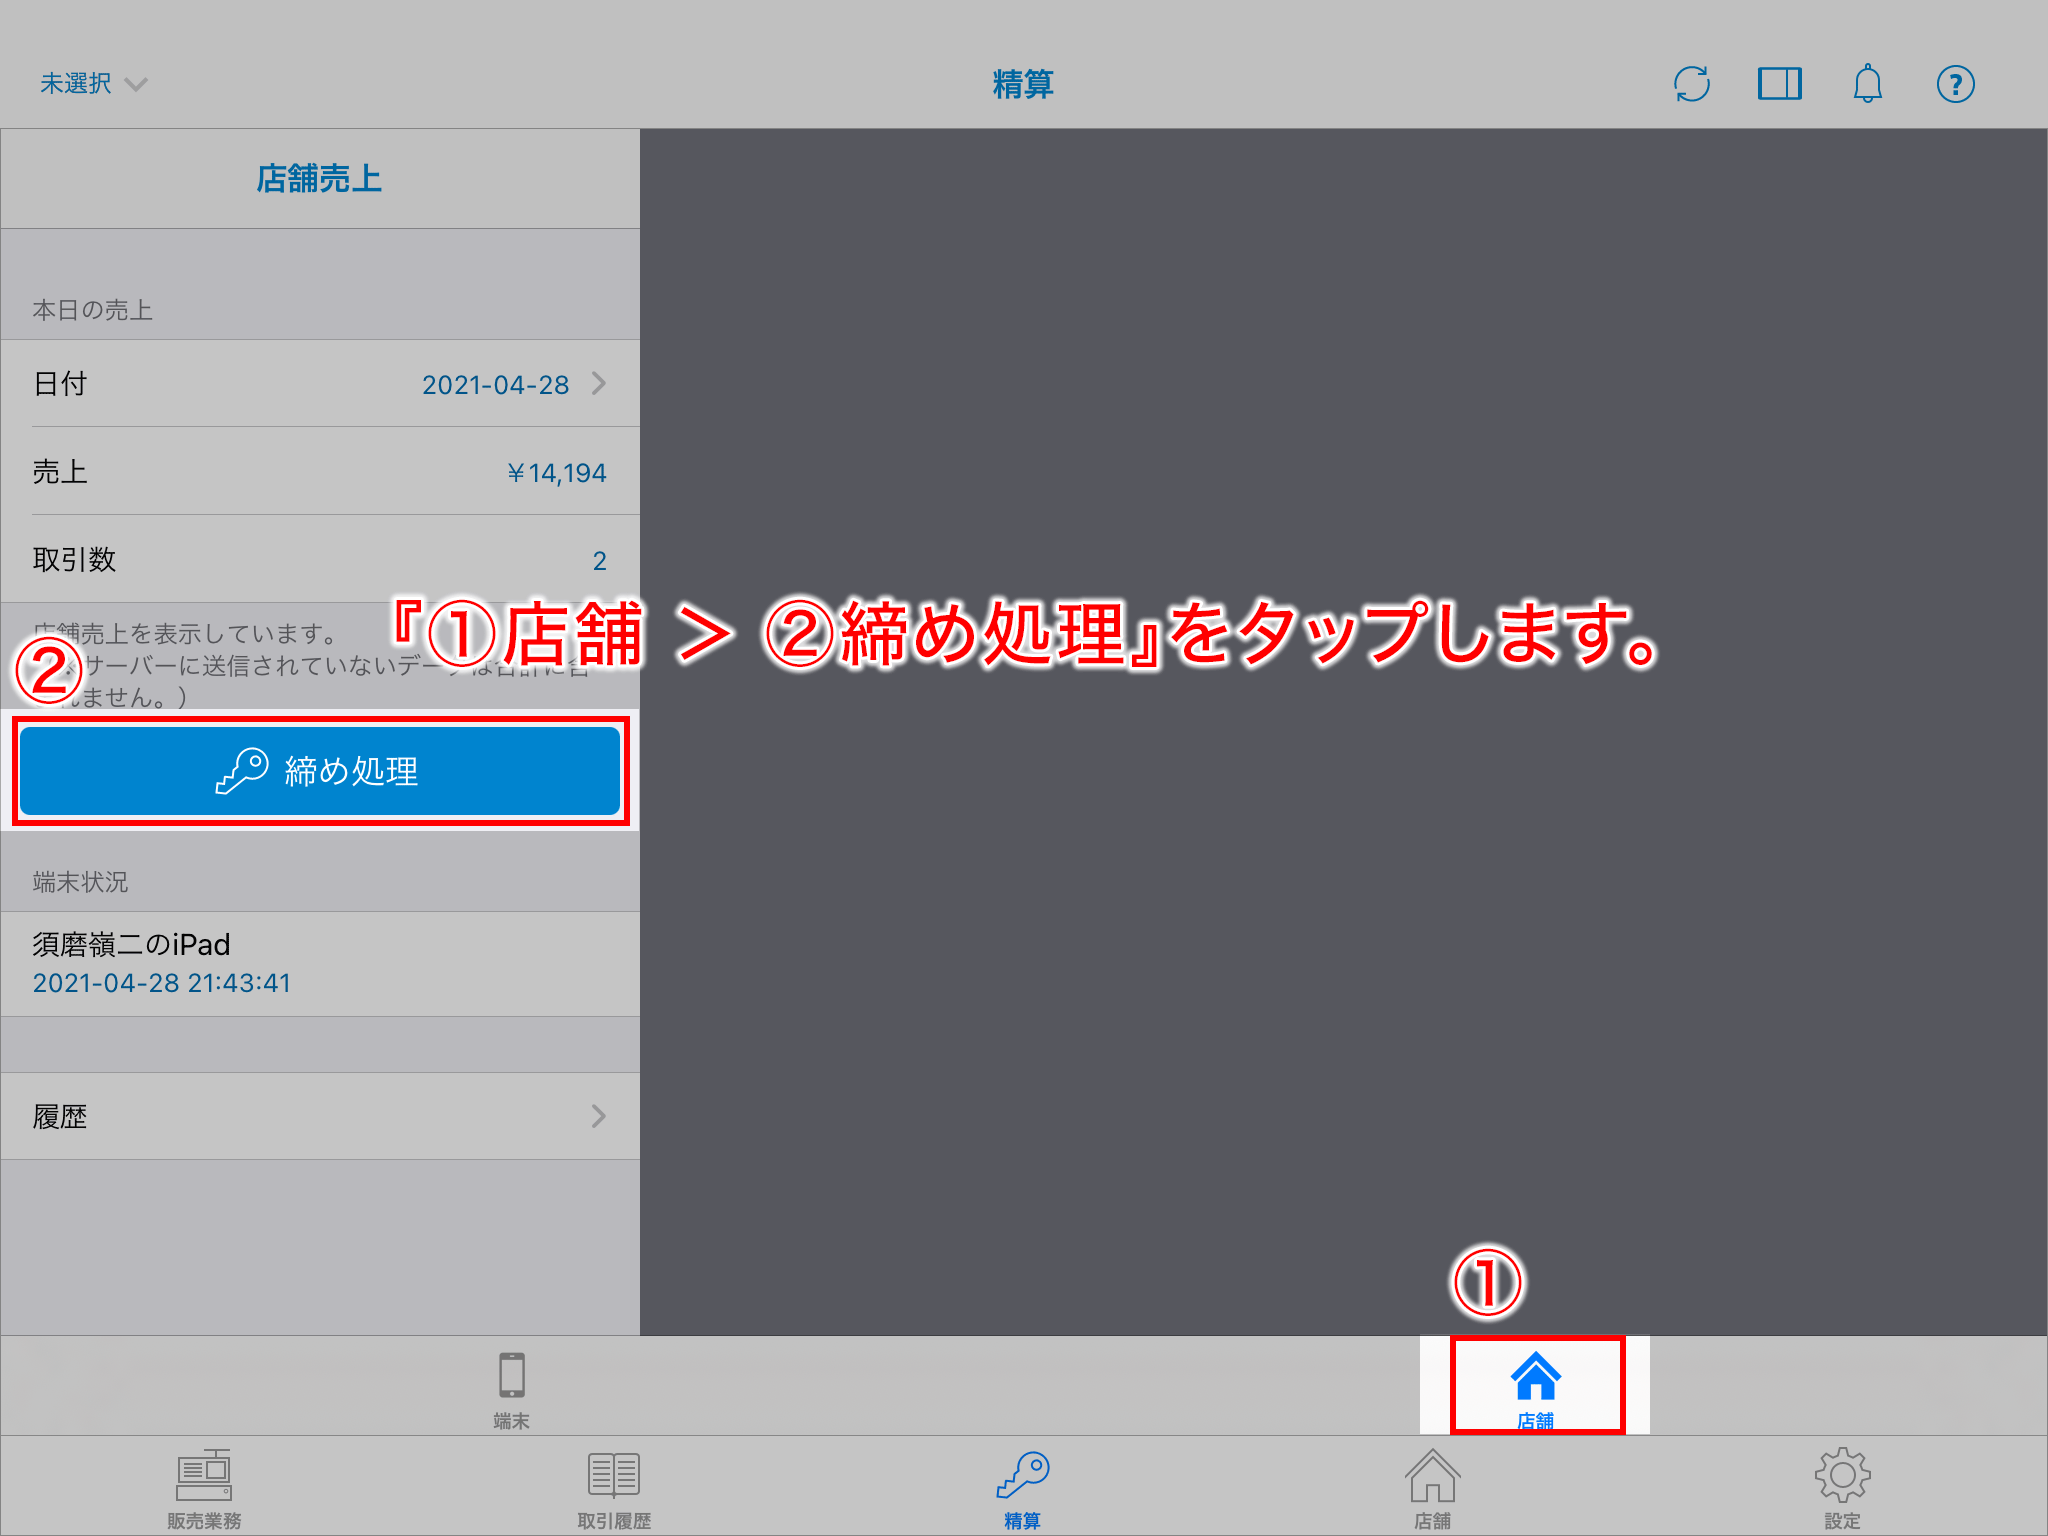Select the blue 店舗 house sub-tab

click(x=1535, y=1387)
